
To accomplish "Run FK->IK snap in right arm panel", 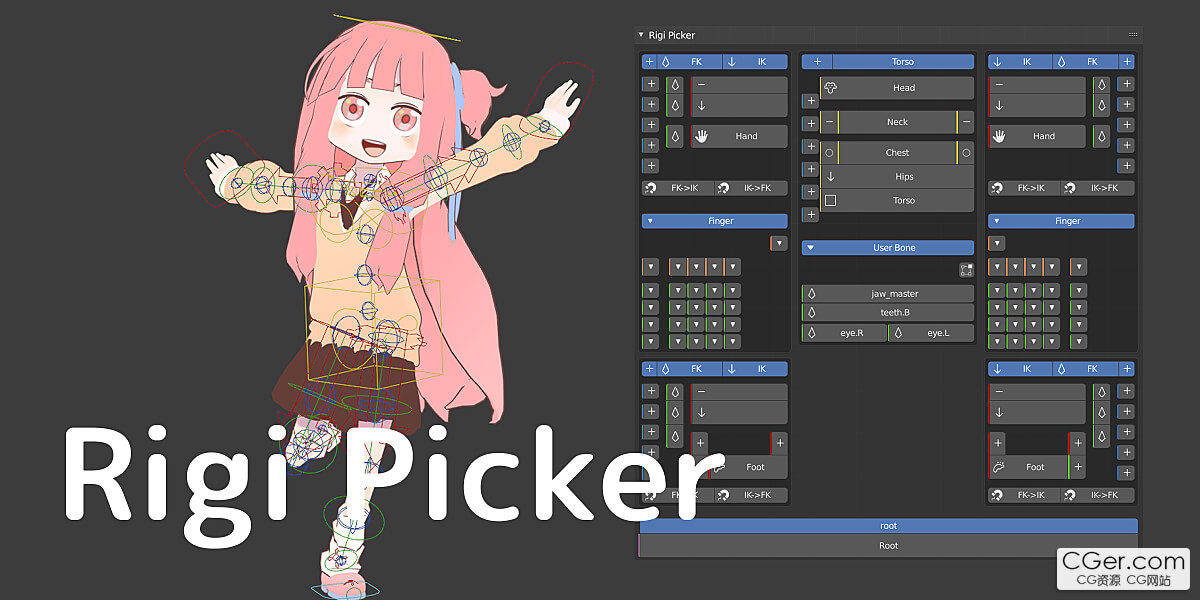I will pos(1024,188).
